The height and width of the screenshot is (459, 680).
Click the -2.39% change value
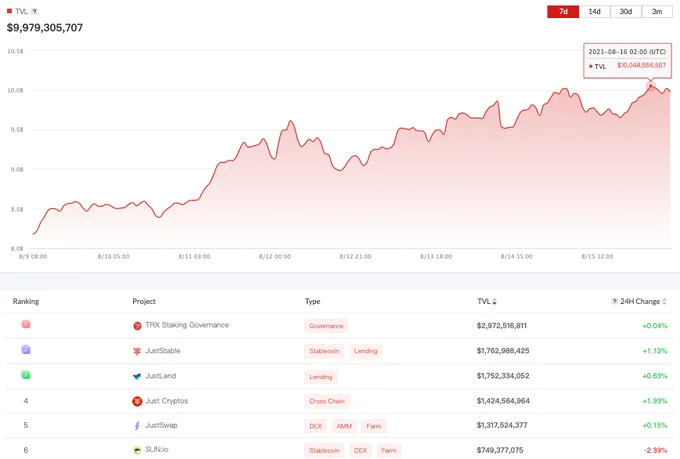pyautogui.click(x=656, y=450)
